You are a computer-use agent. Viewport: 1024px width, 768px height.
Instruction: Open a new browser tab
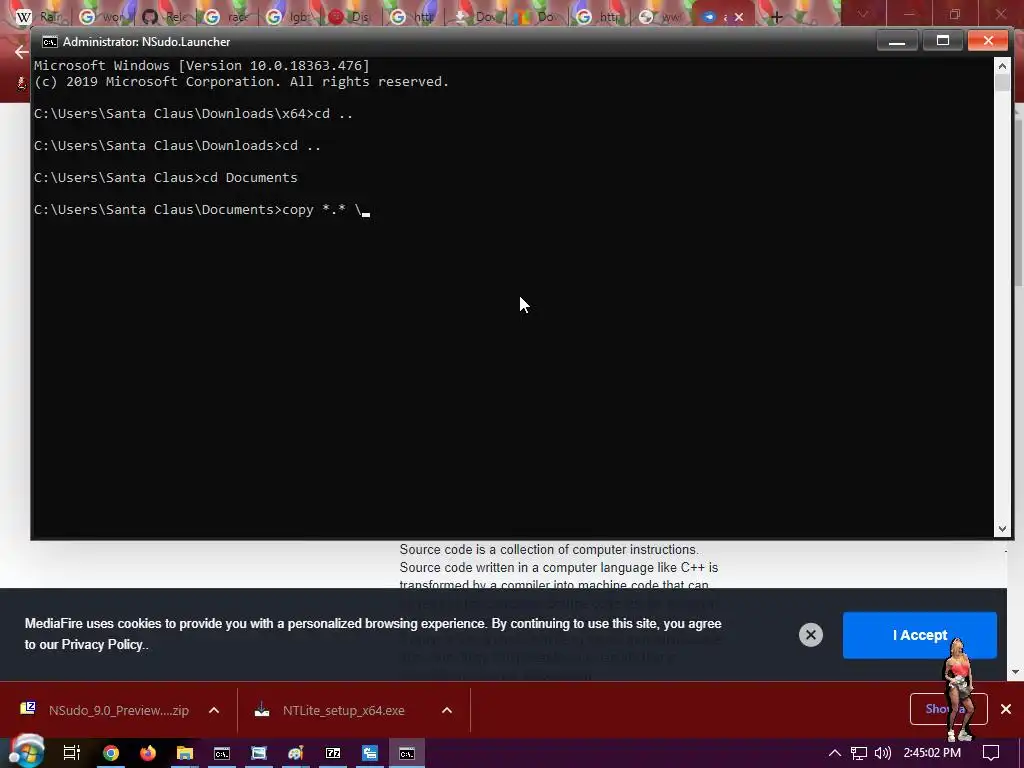click(776, 17)
